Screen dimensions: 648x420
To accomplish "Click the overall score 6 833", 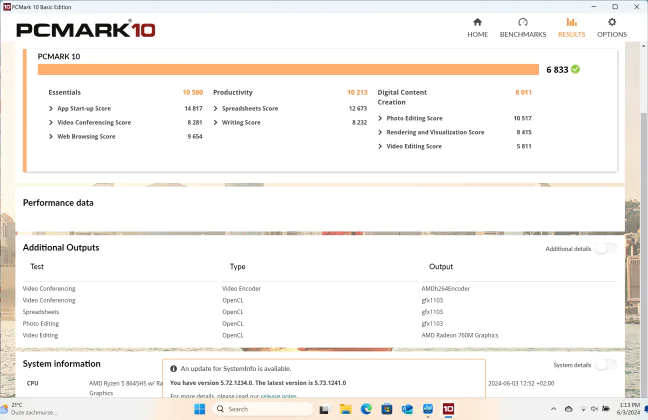I will [x=557, y=69].
